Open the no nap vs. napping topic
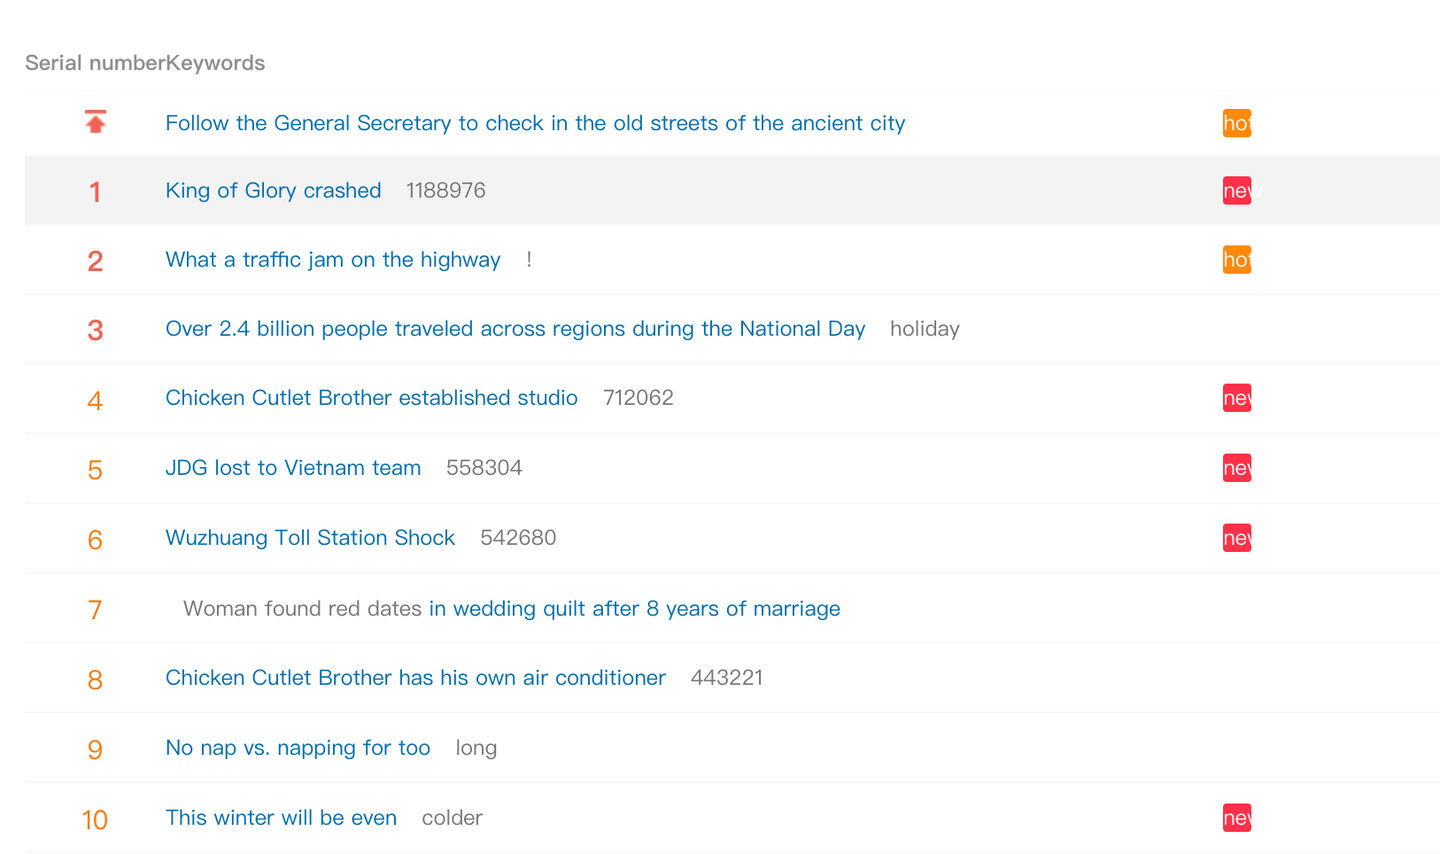Viewport: 1440px width, 854px height. pos(298,748)
